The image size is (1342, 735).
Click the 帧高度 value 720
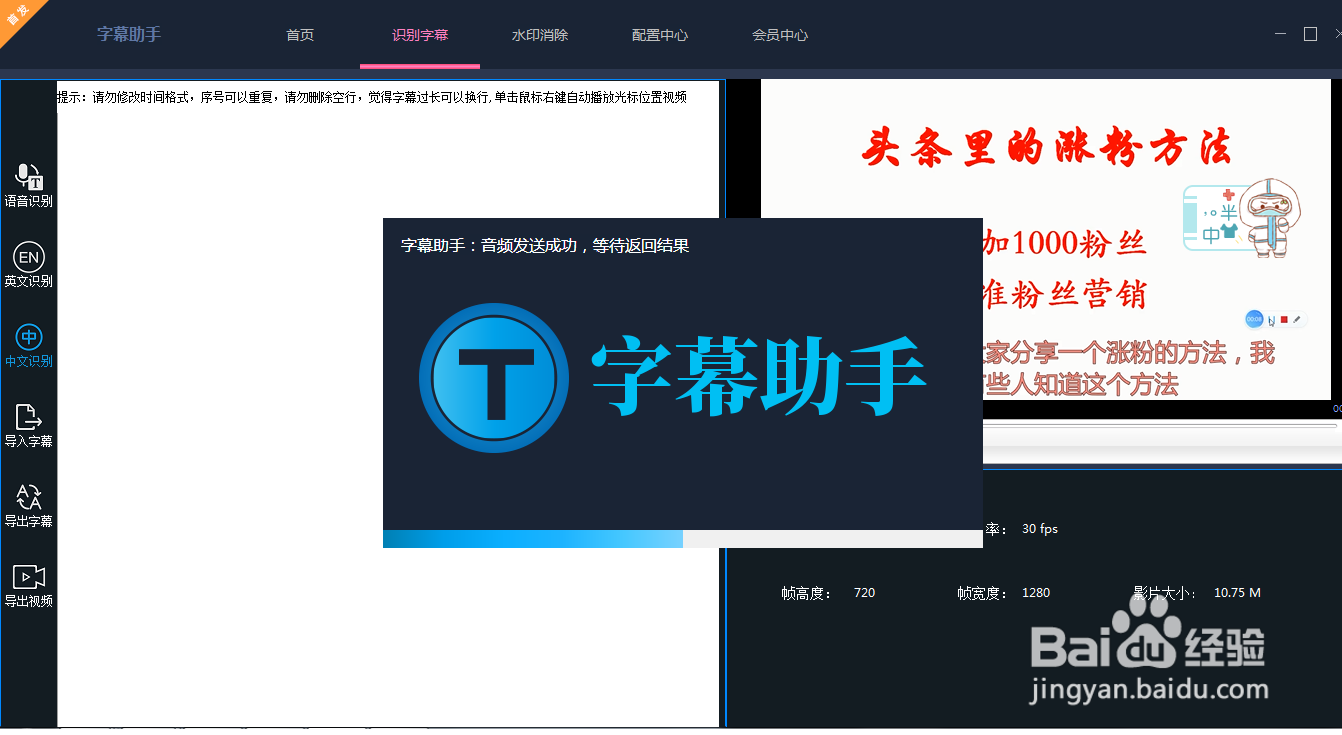point(865,593)
